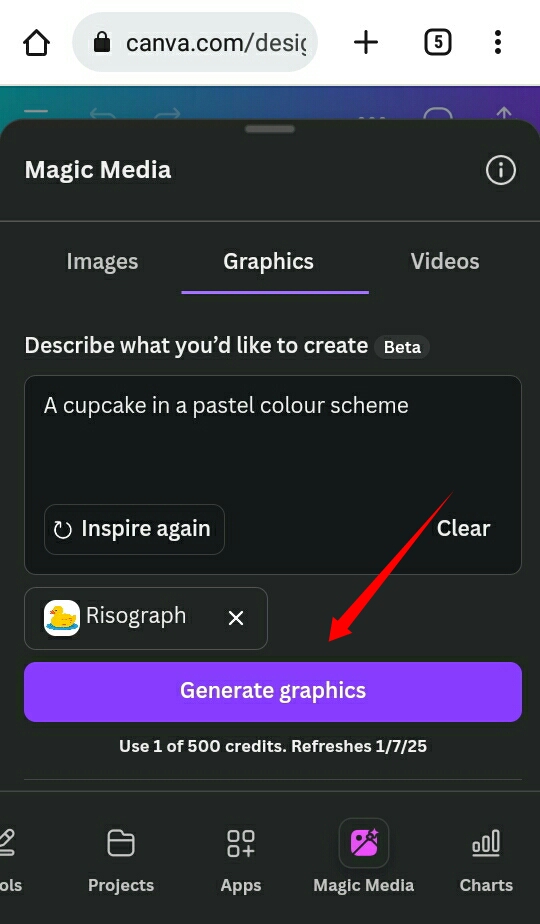
Task: Switch to the Videos tab
Action: tap(445, 262)
